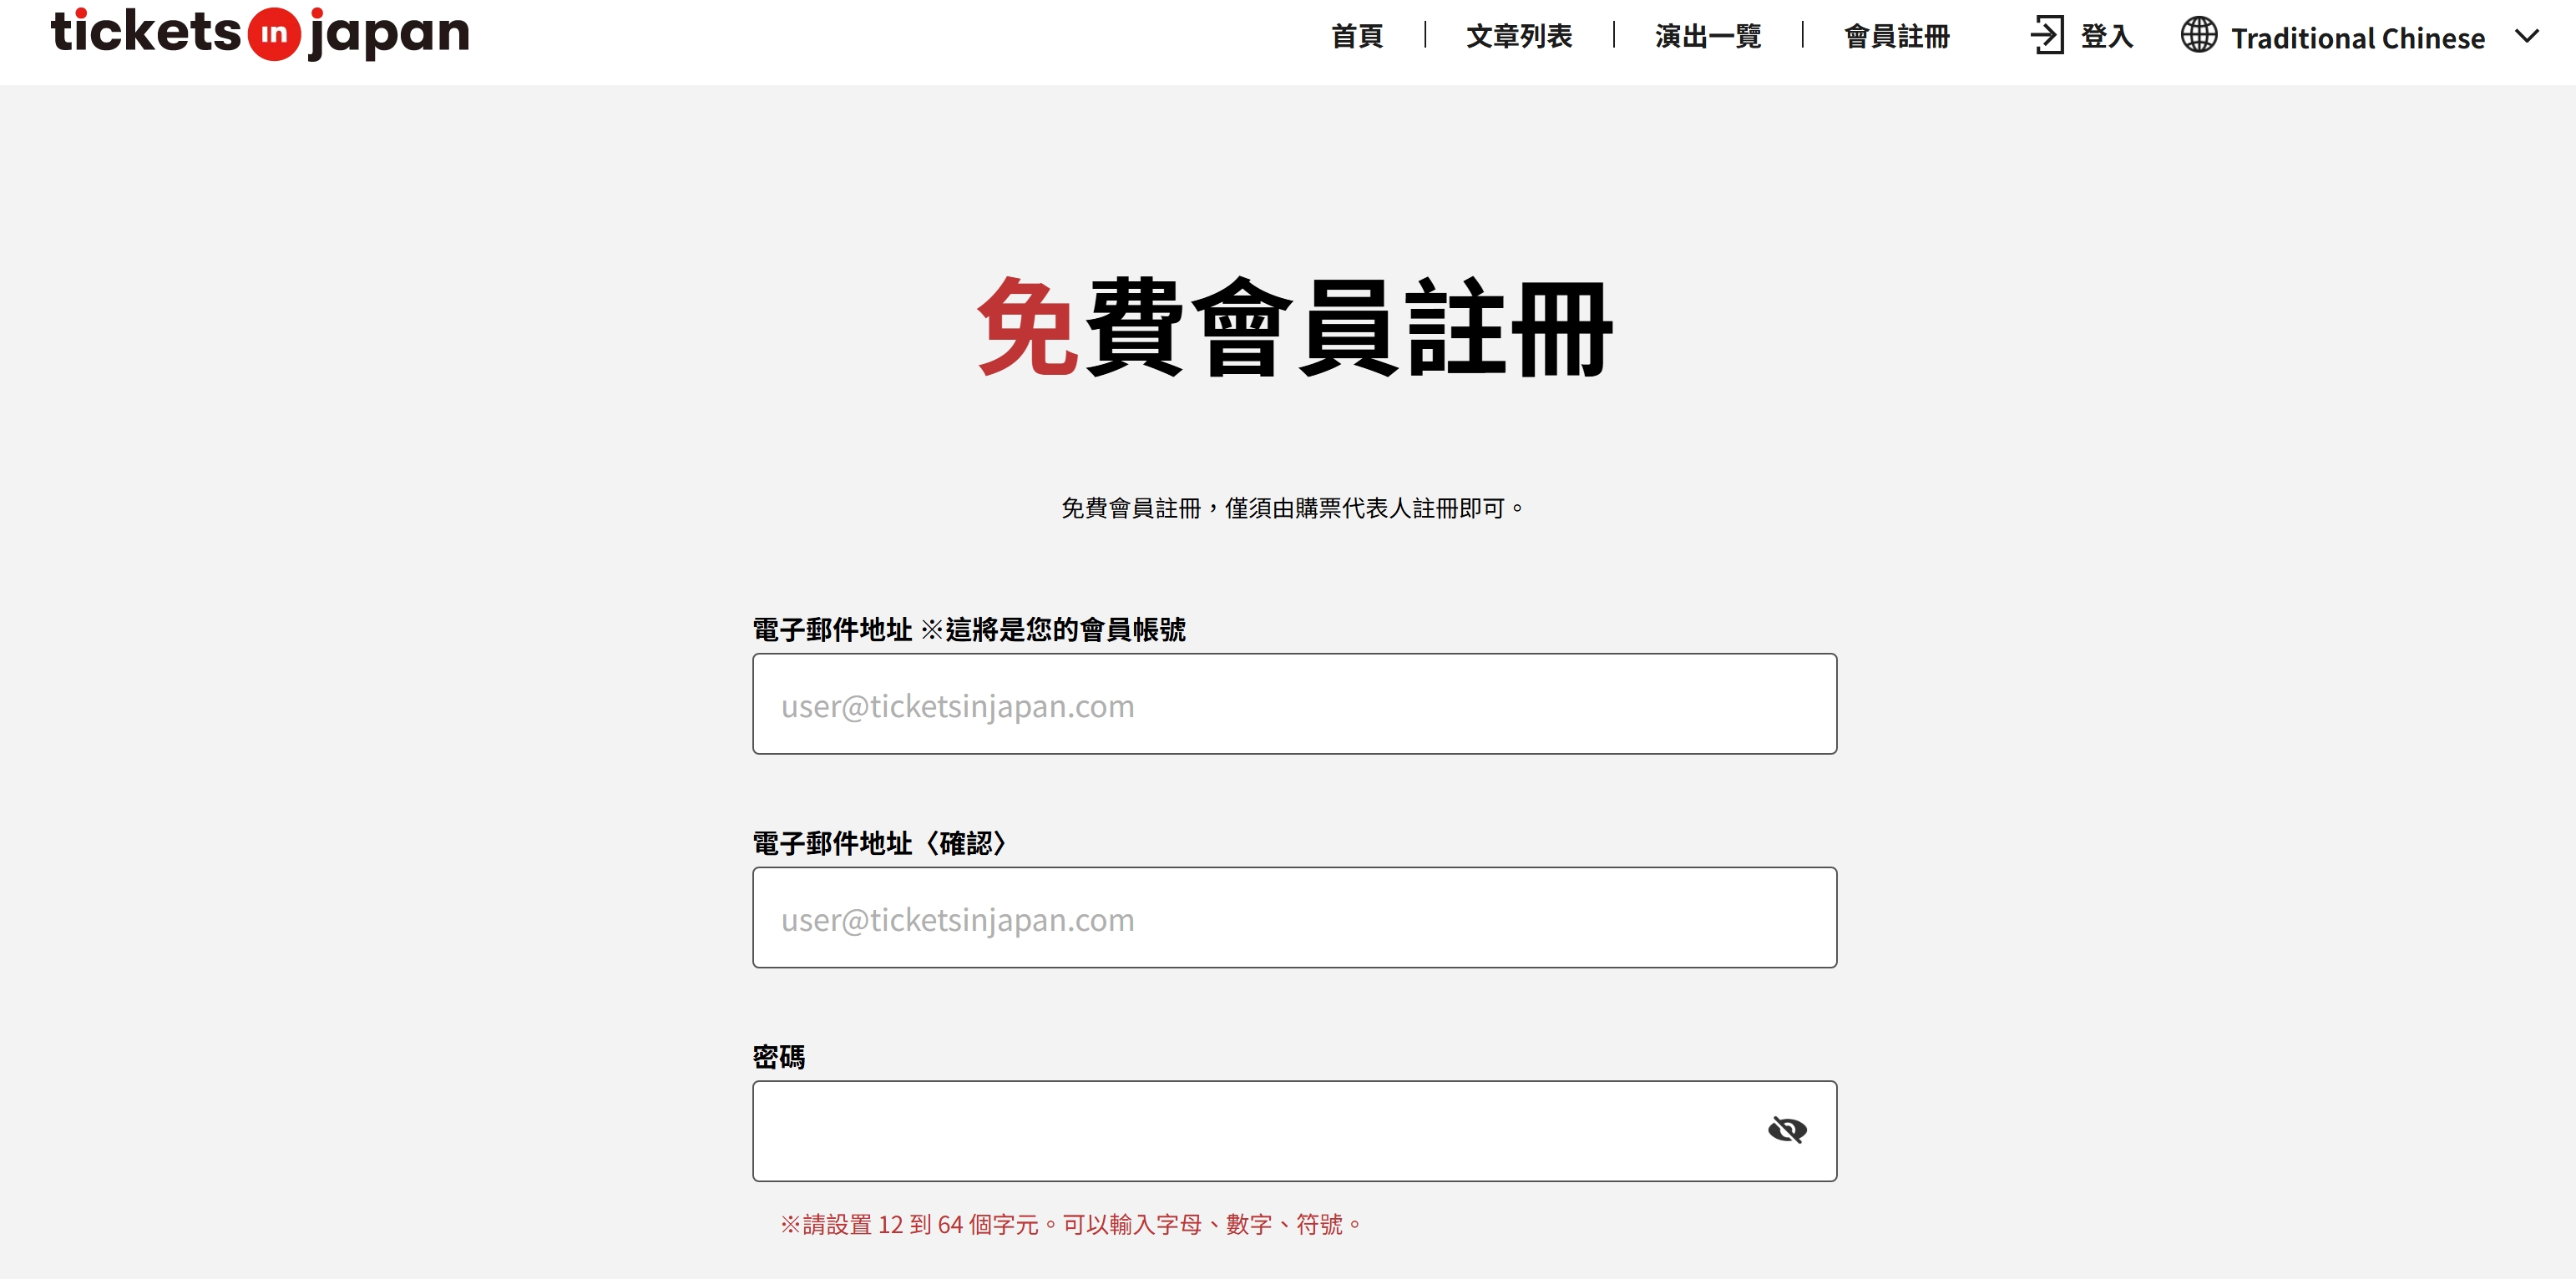The width and height of the screenshot is (2576, 1279).
Task: Click the registration description sentence
Action: point(1292,508)
